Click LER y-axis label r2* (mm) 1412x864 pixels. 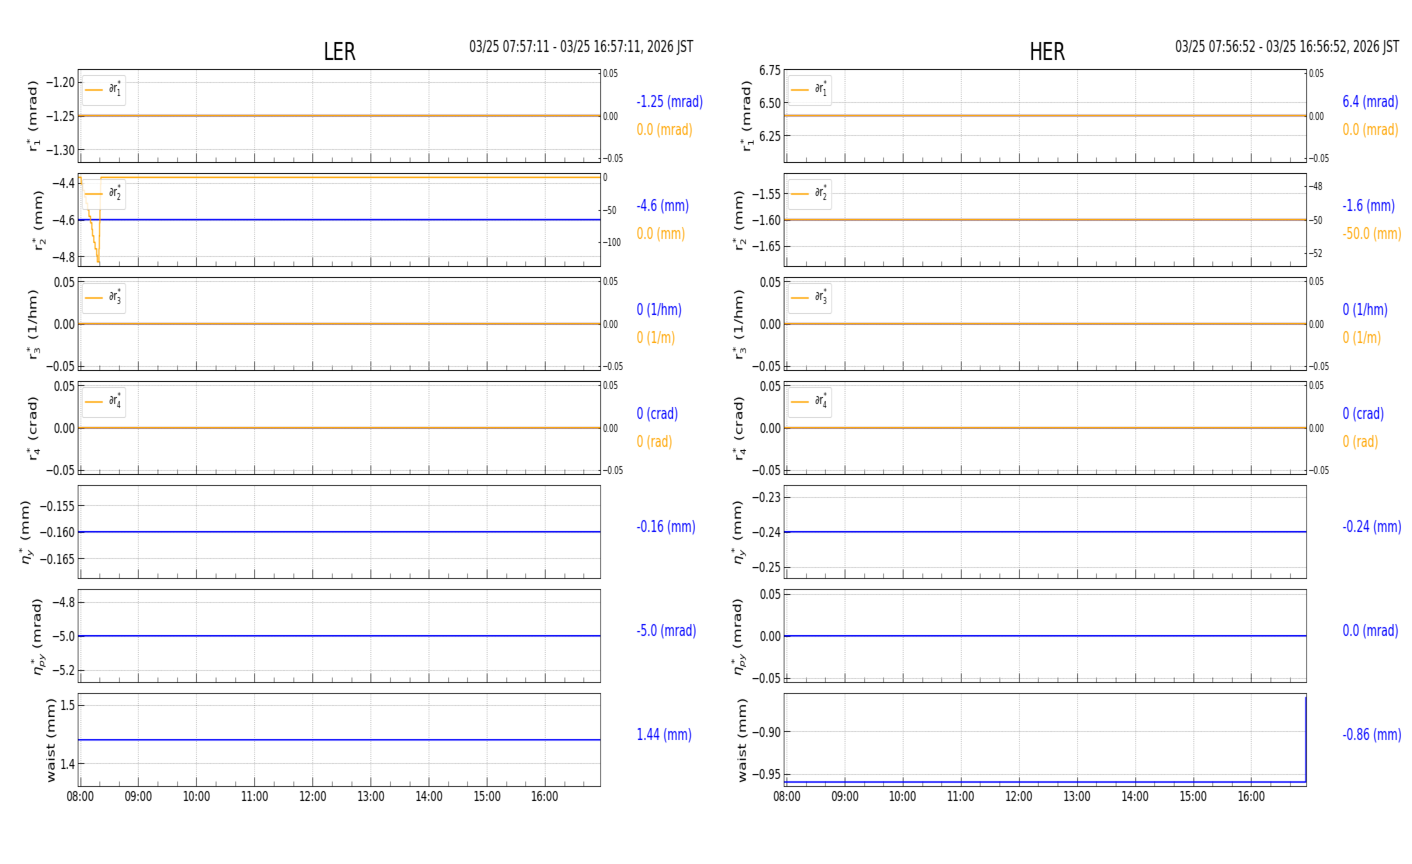coord(39,220)
